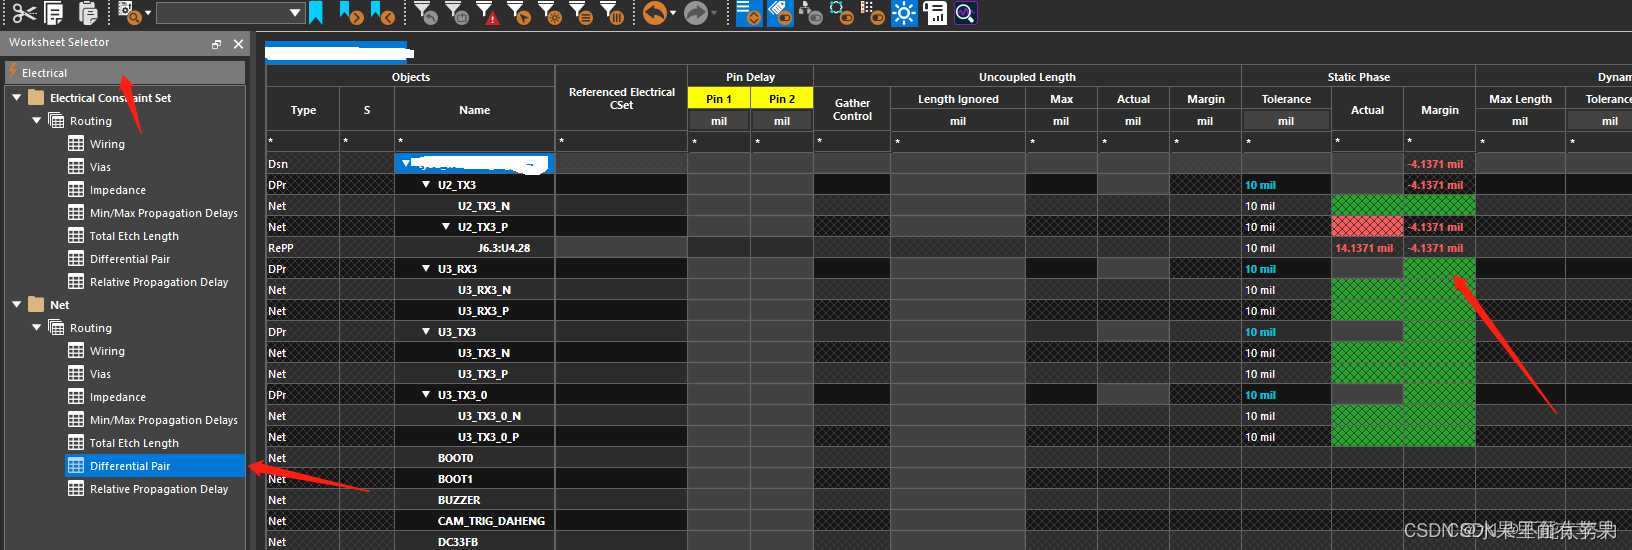This screenshot has height=550, width=1632.
Task: Click the report sheet chart icon
Action: point(935,13)
